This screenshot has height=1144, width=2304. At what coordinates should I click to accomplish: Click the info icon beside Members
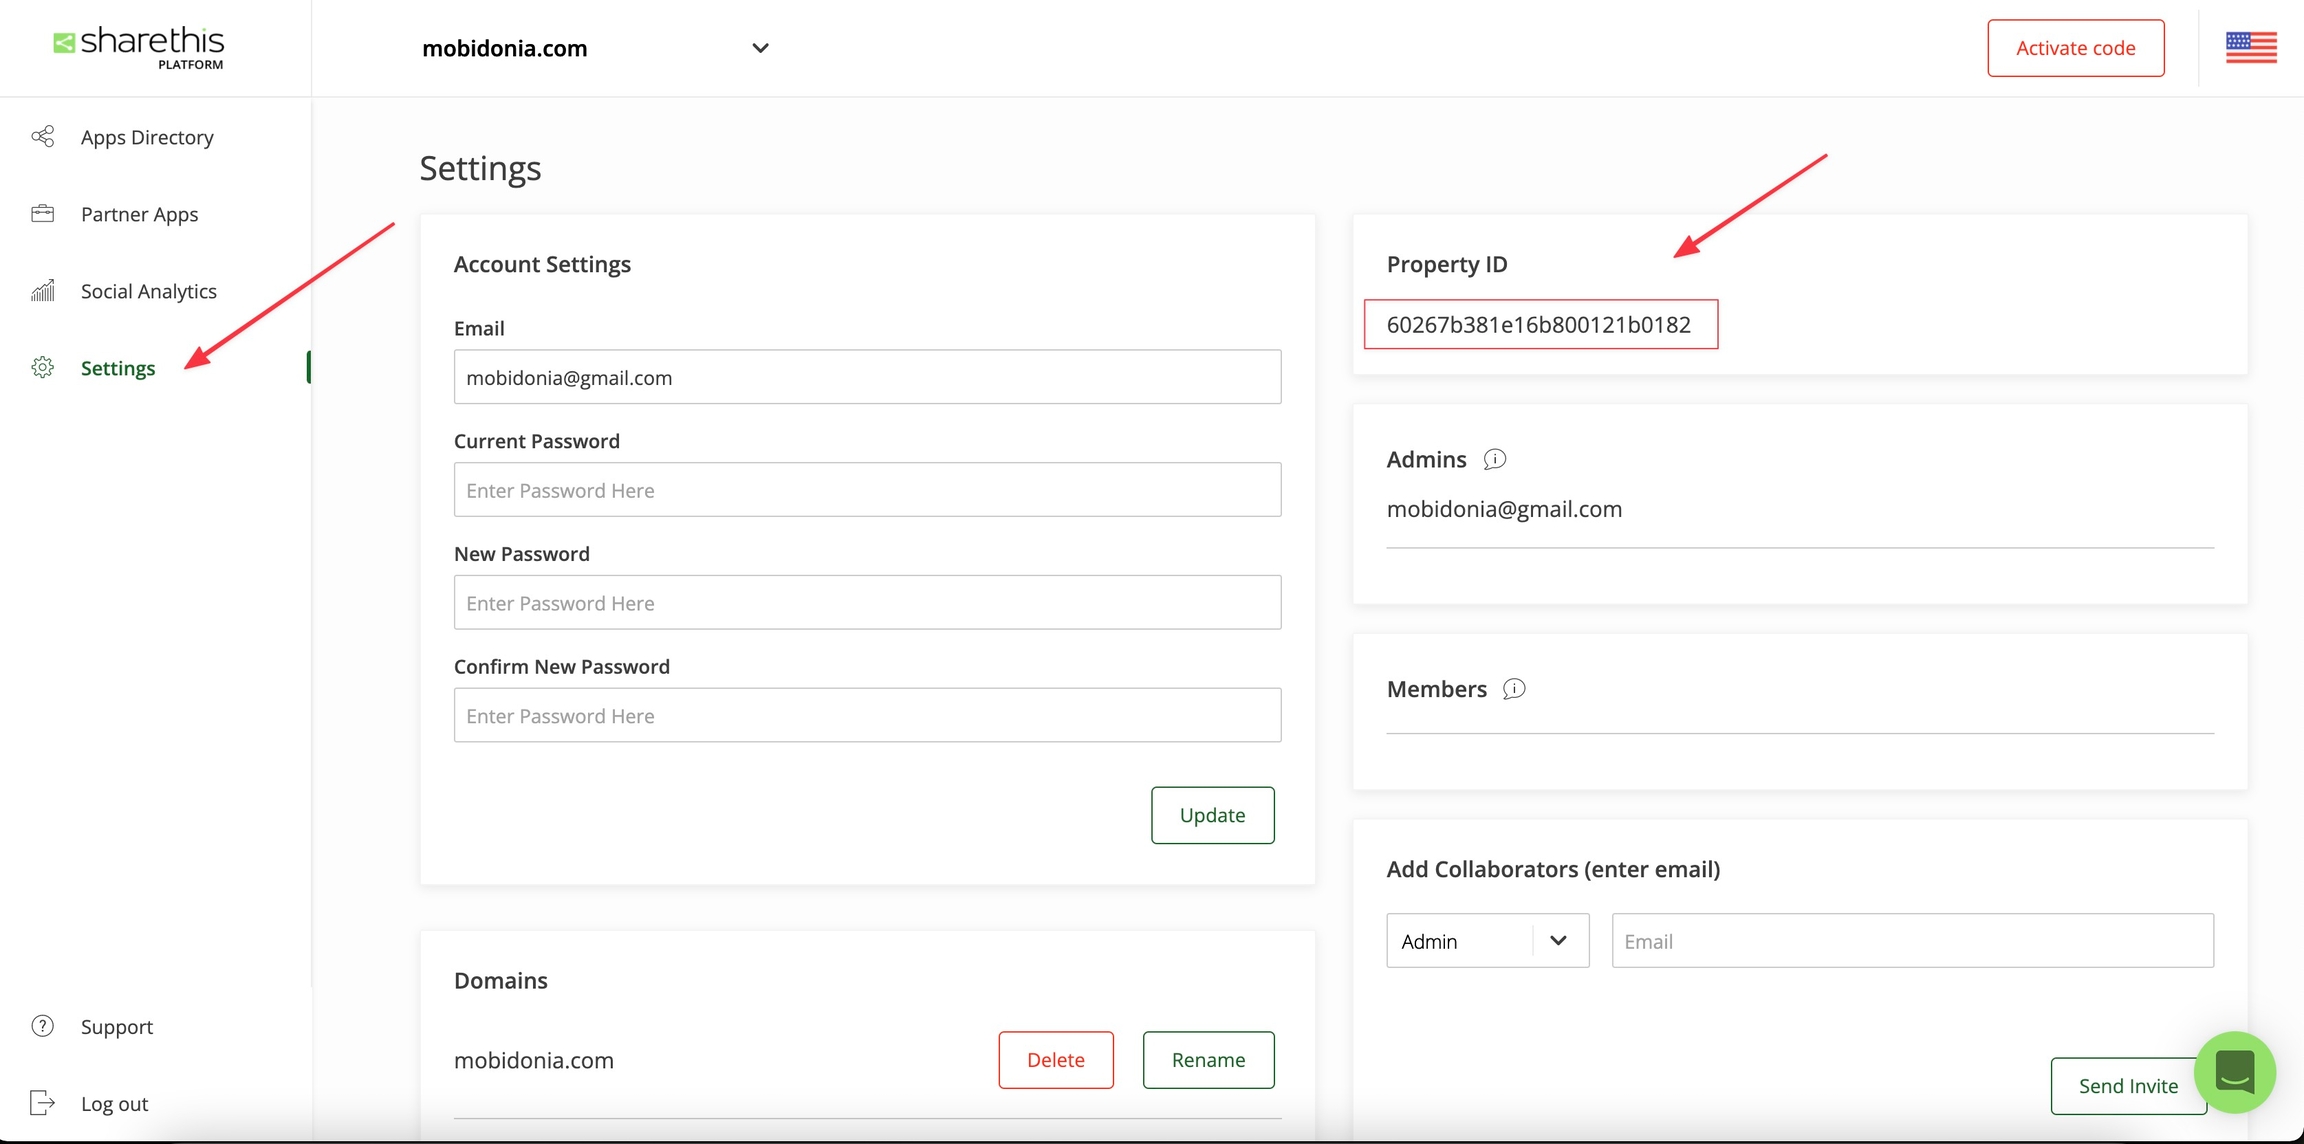coord(1514,689)
